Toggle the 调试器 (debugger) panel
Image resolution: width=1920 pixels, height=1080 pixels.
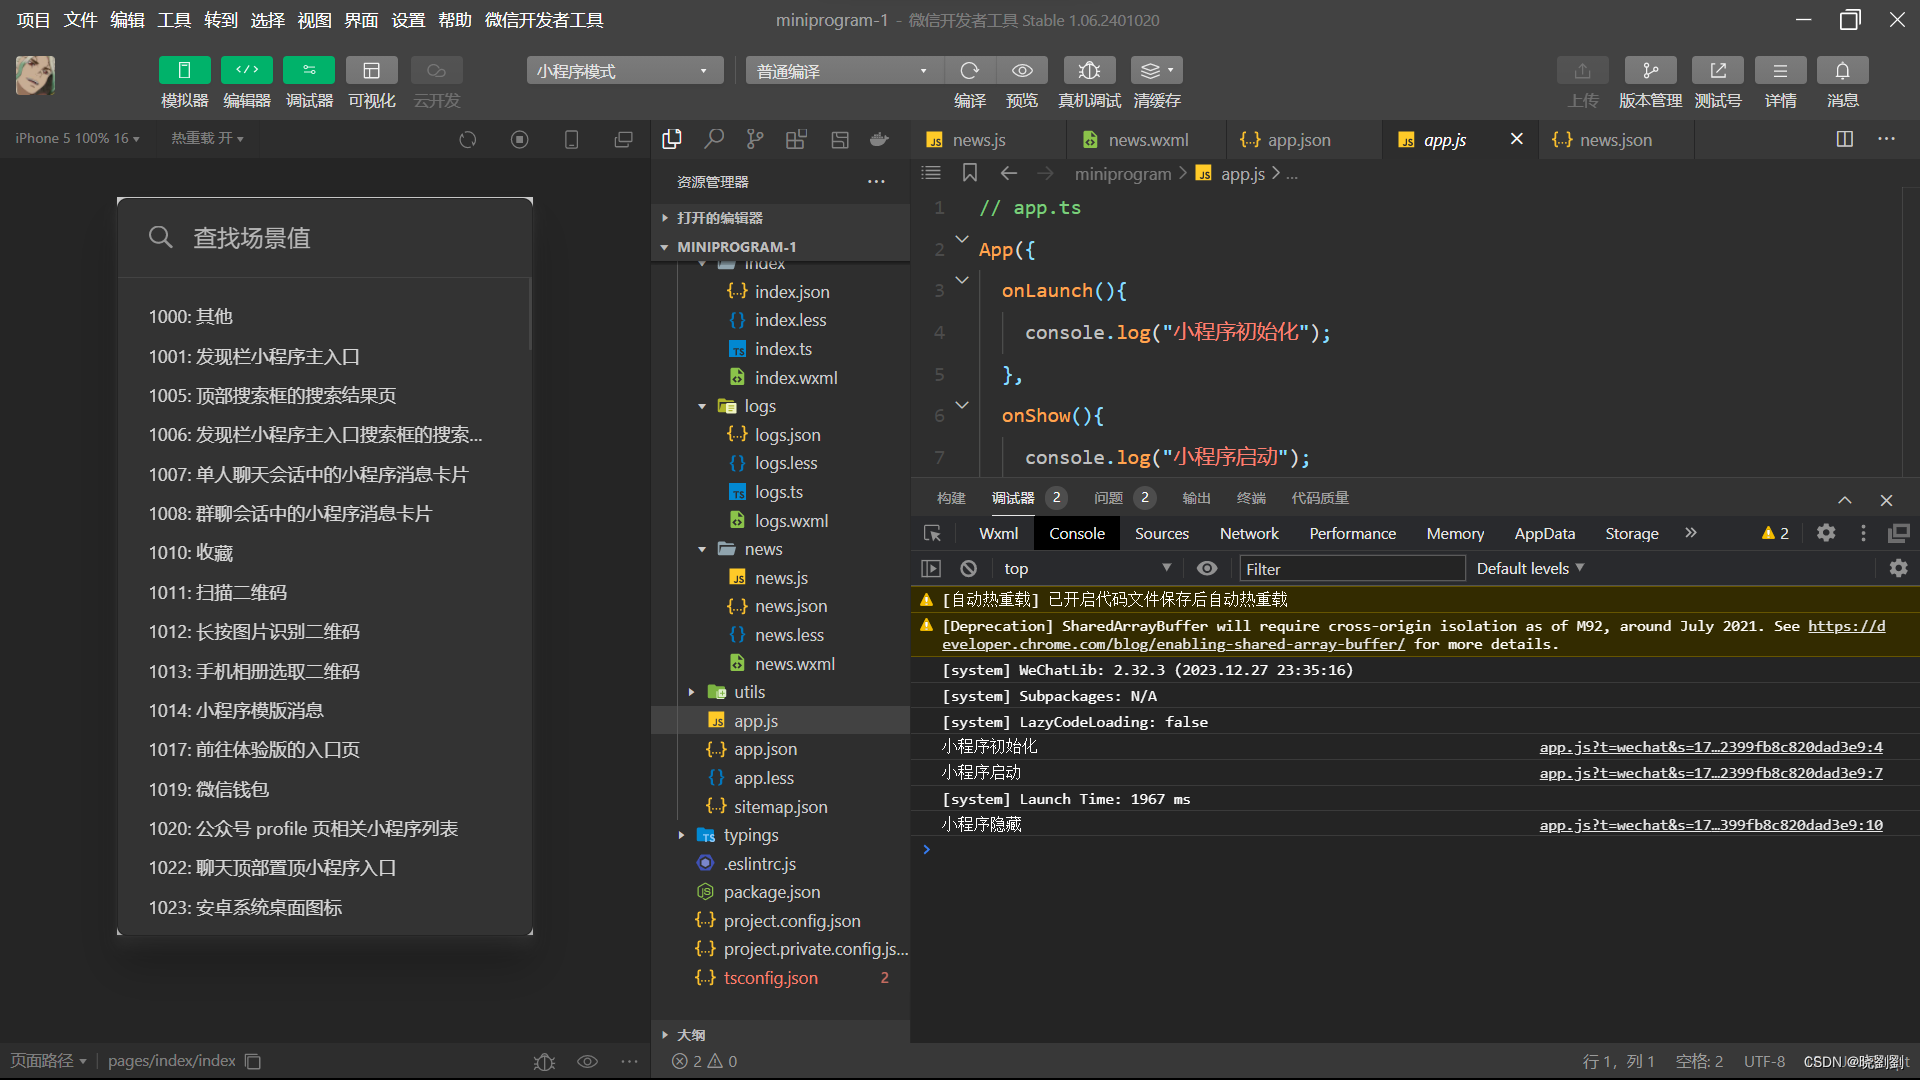[x=309, y=71]
